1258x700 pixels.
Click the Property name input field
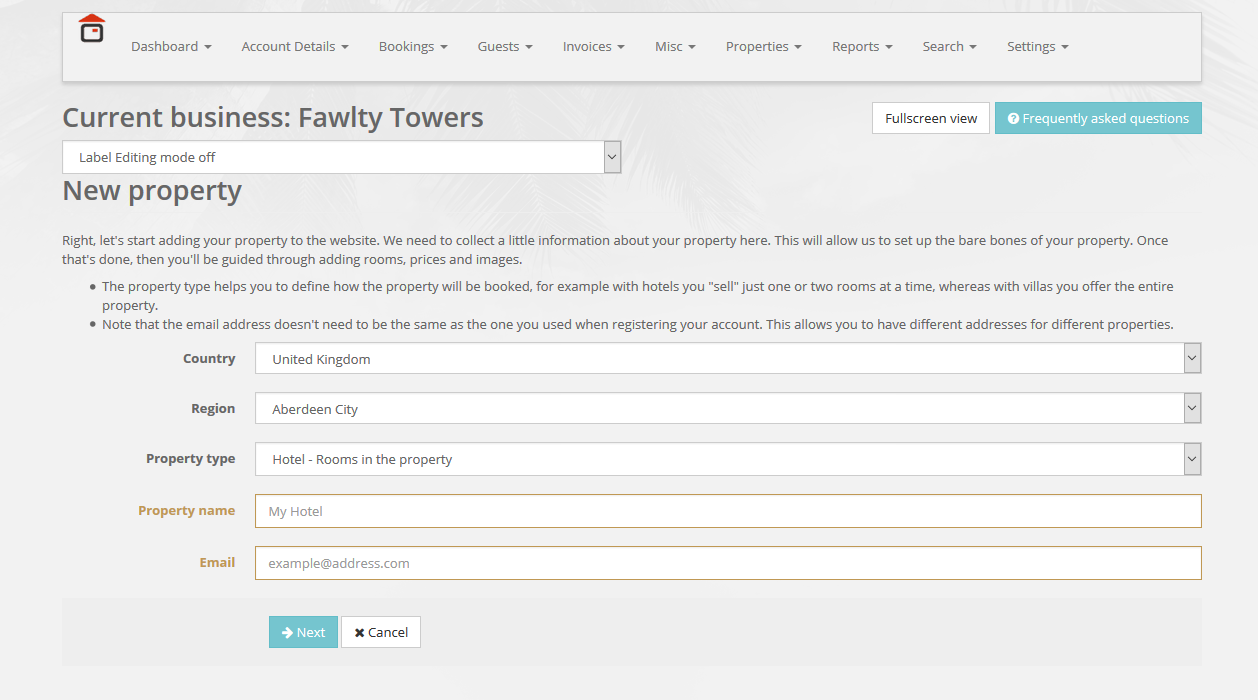tap(728, 511)
